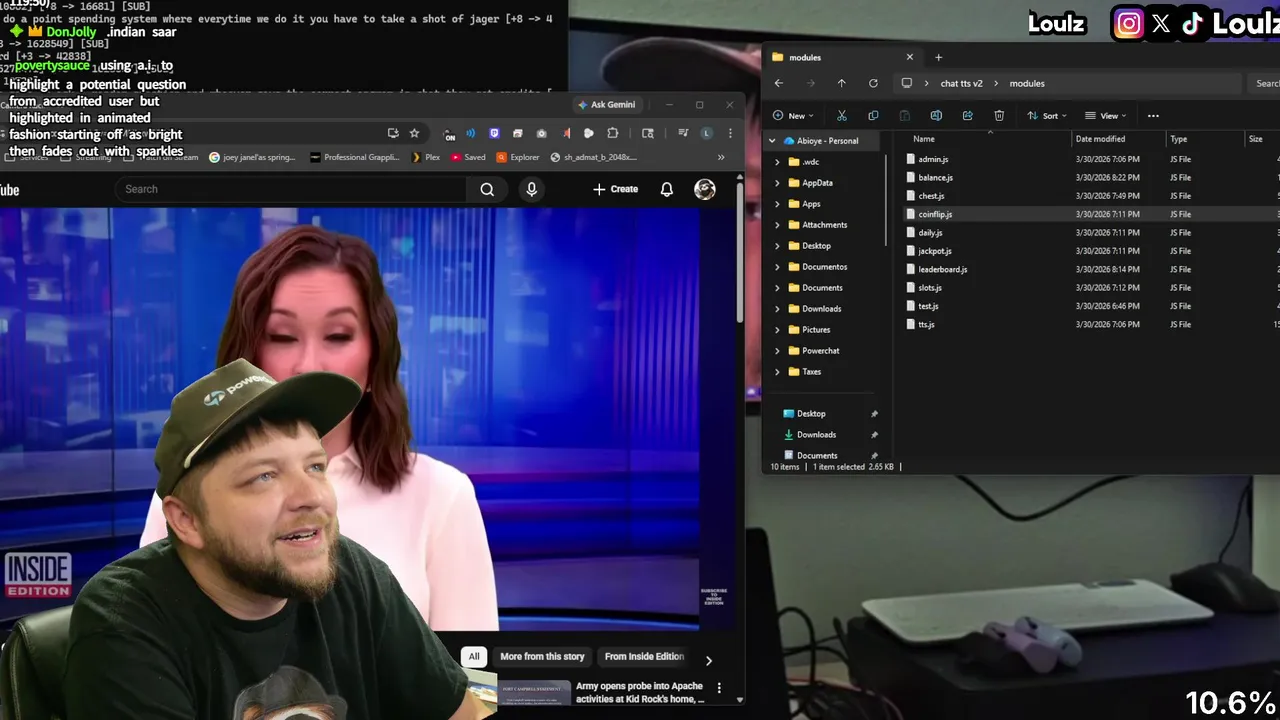Open the YouTube account avatar menu
The width and height of the screenshot is (1280, 720).
tap(705, 189)
